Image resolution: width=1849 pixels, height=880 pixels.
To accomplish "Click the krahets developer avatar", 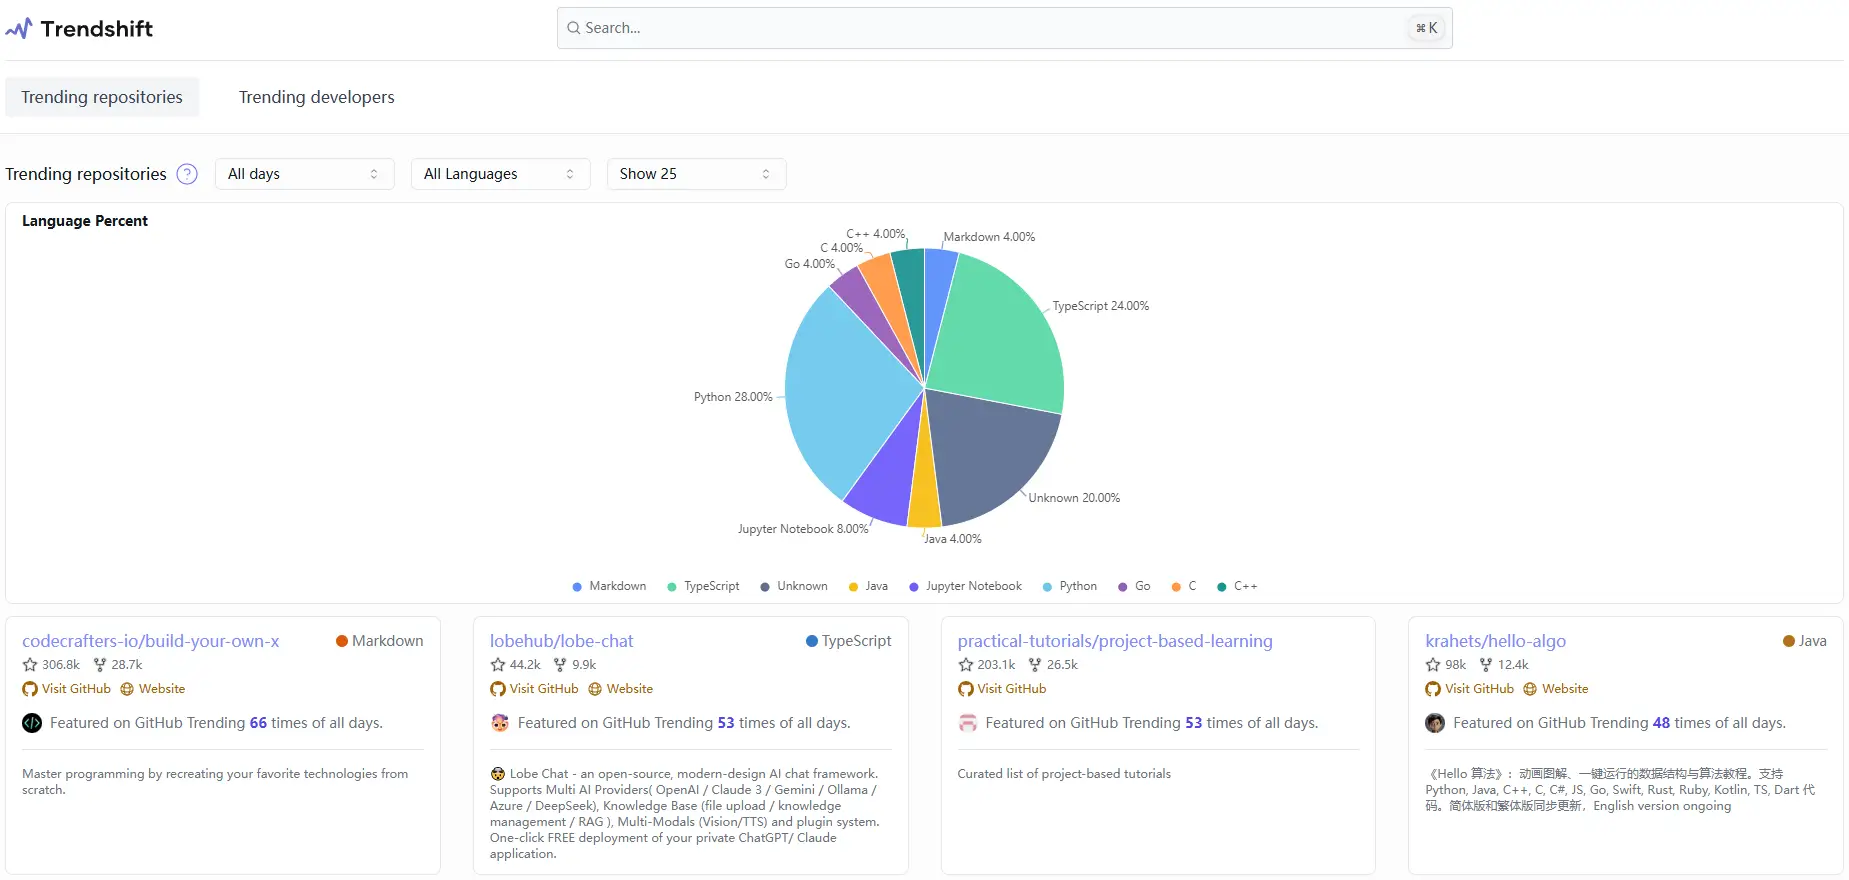I will [x=1435, y=723].
